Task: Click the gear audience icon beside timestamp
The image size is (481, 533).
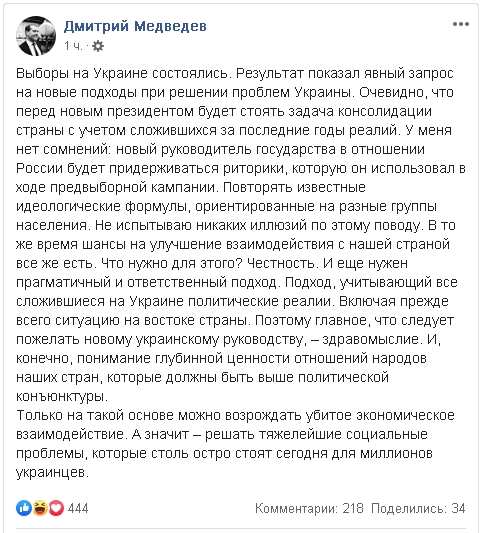Action: click(98, 46)
